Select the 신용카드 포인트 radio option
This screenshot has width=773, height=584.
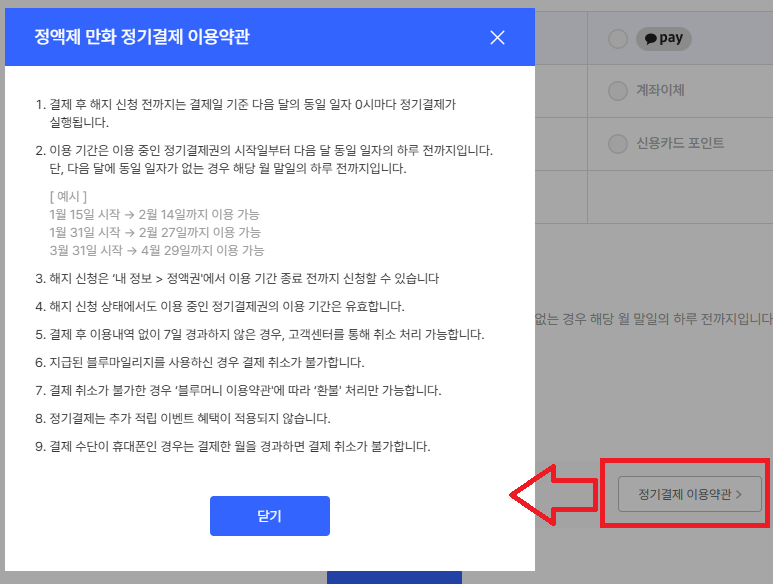(618, 143)
